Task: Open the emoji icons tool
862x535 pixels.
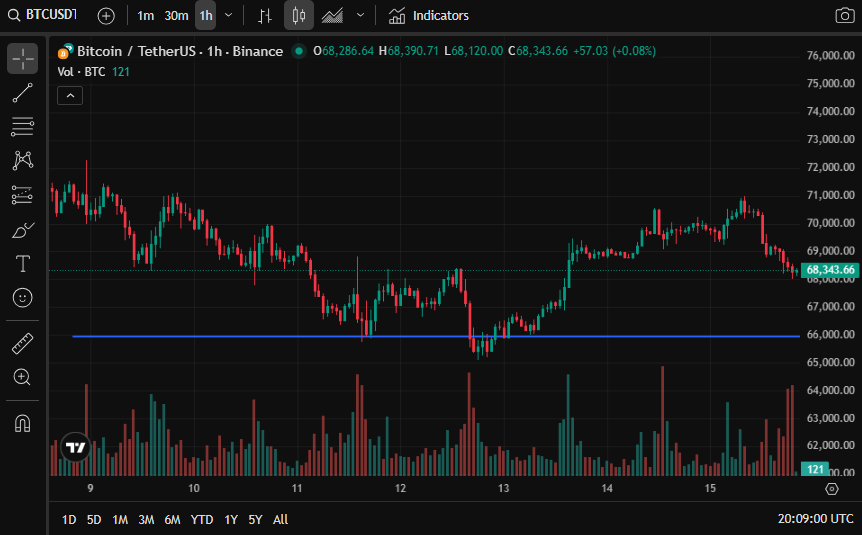Action: [23, 298]
